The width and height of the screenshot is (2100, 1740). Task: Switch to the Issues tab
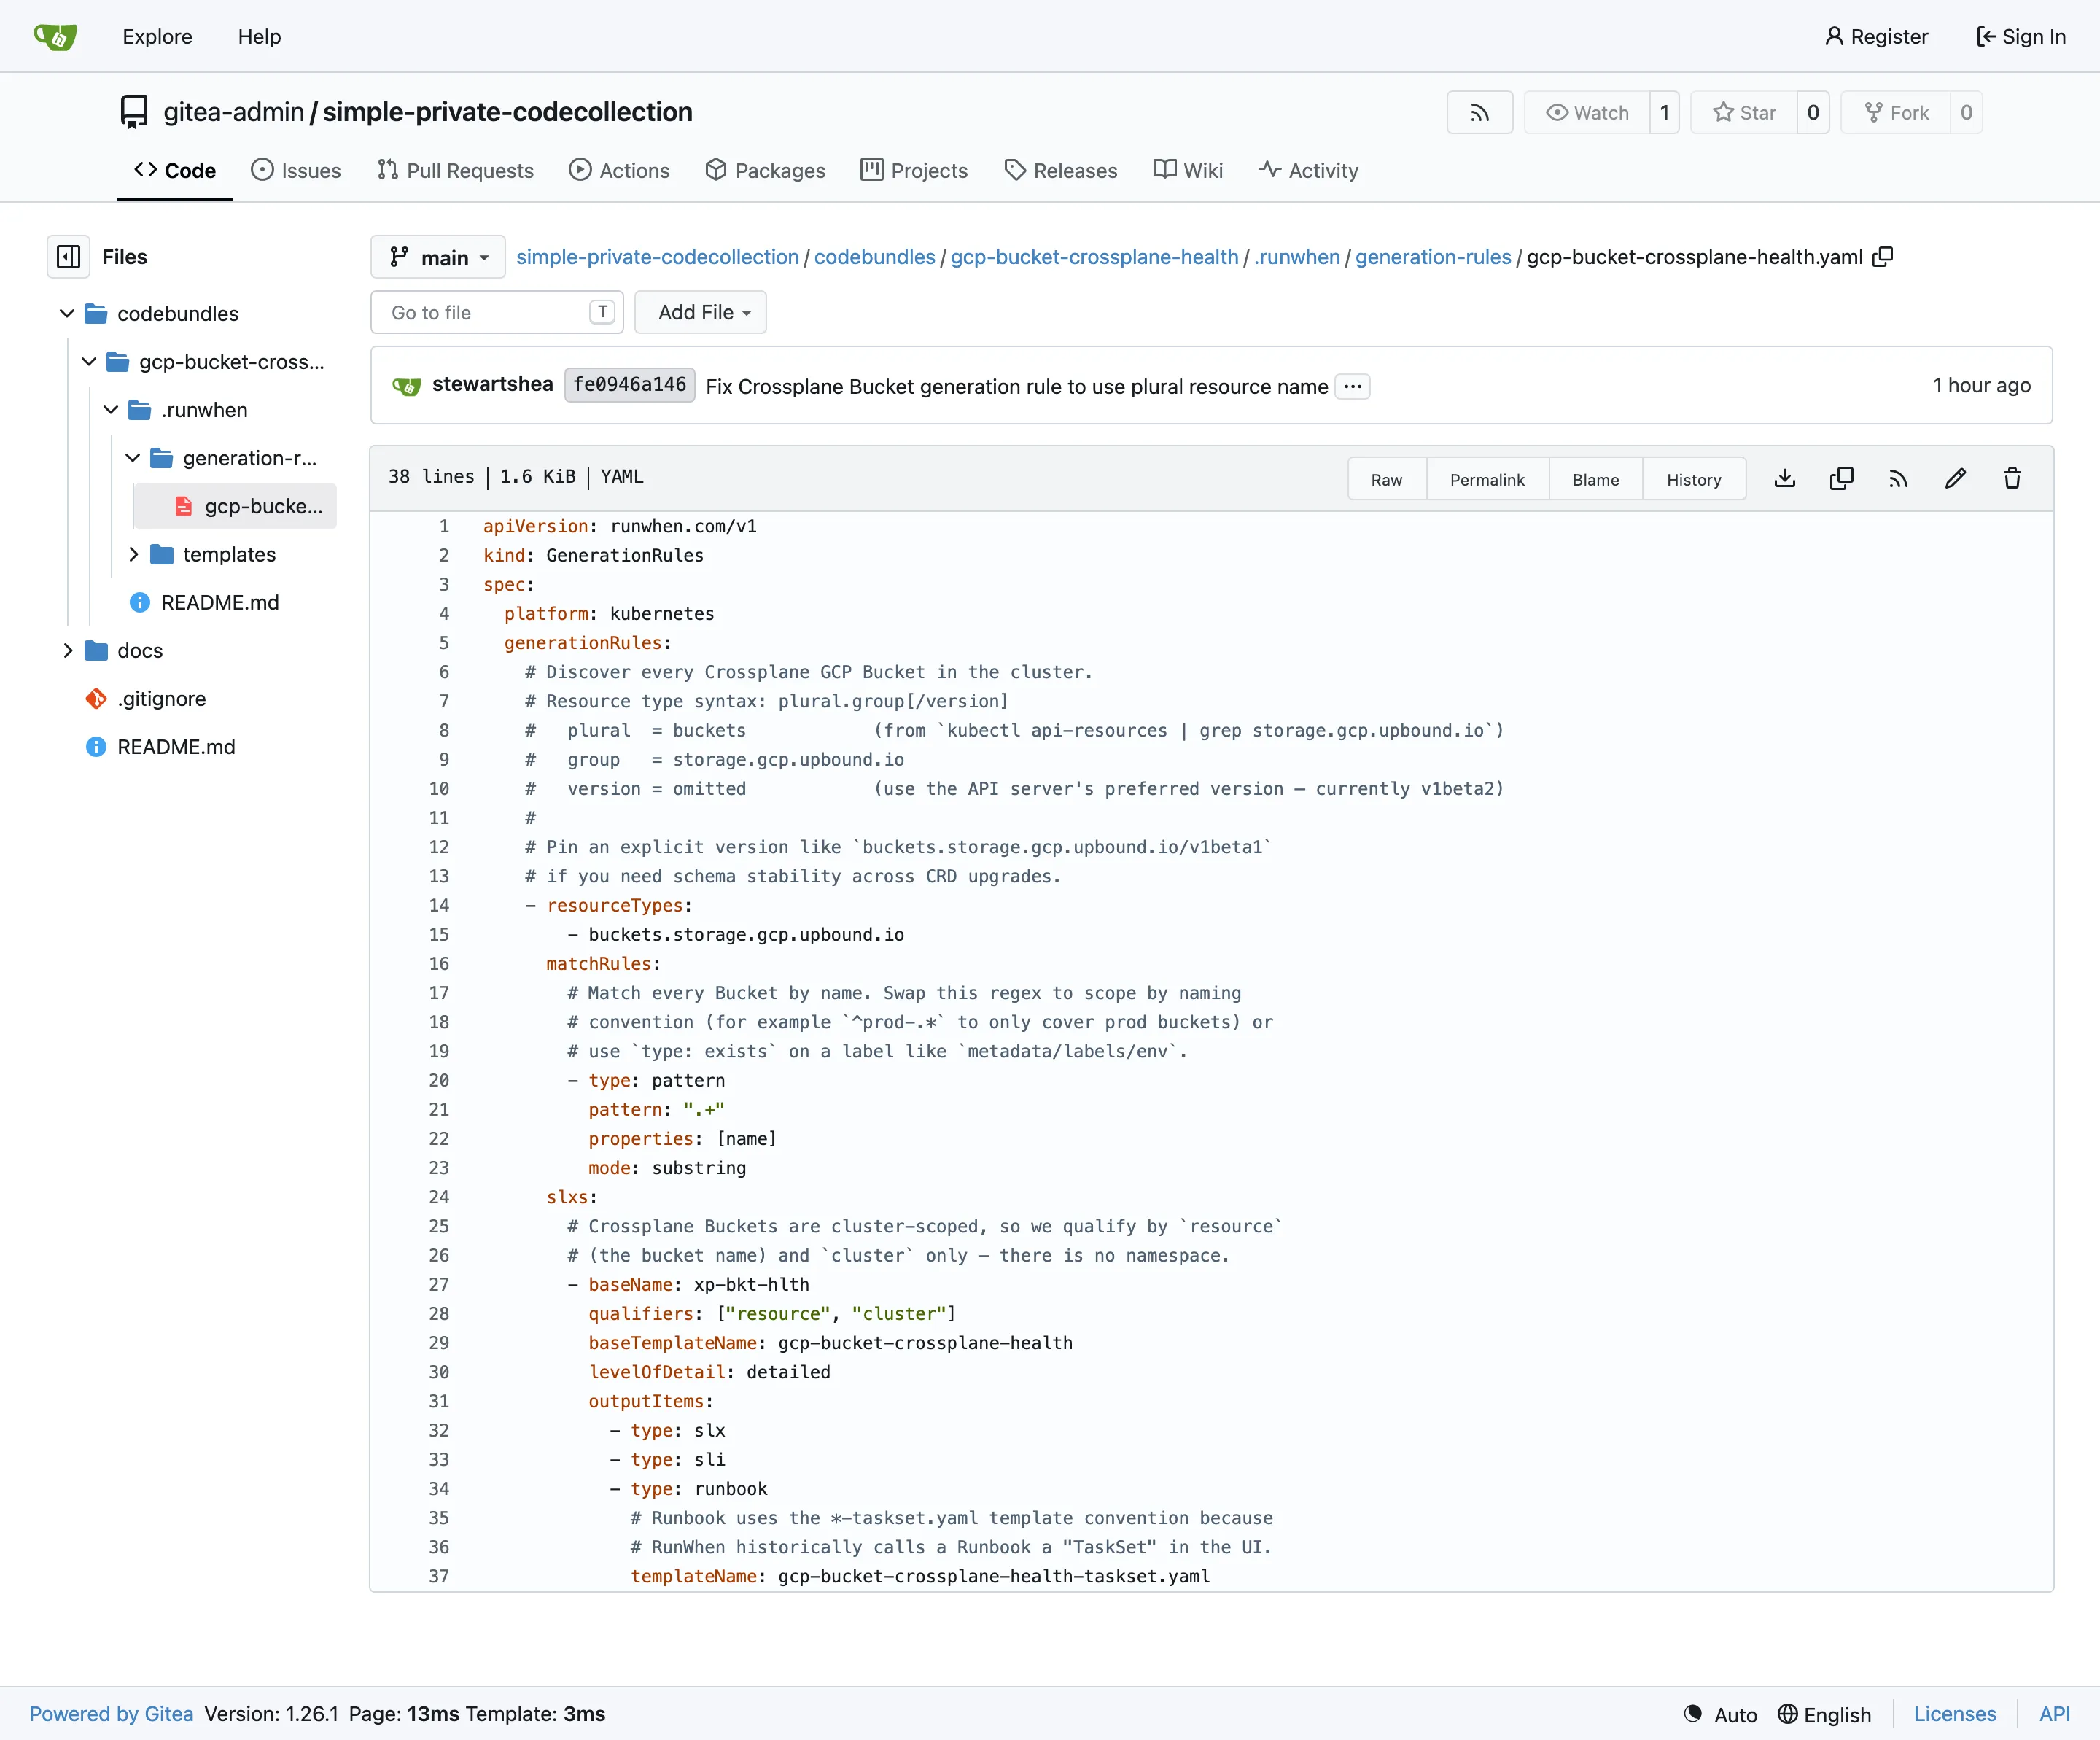click(296, 171)
